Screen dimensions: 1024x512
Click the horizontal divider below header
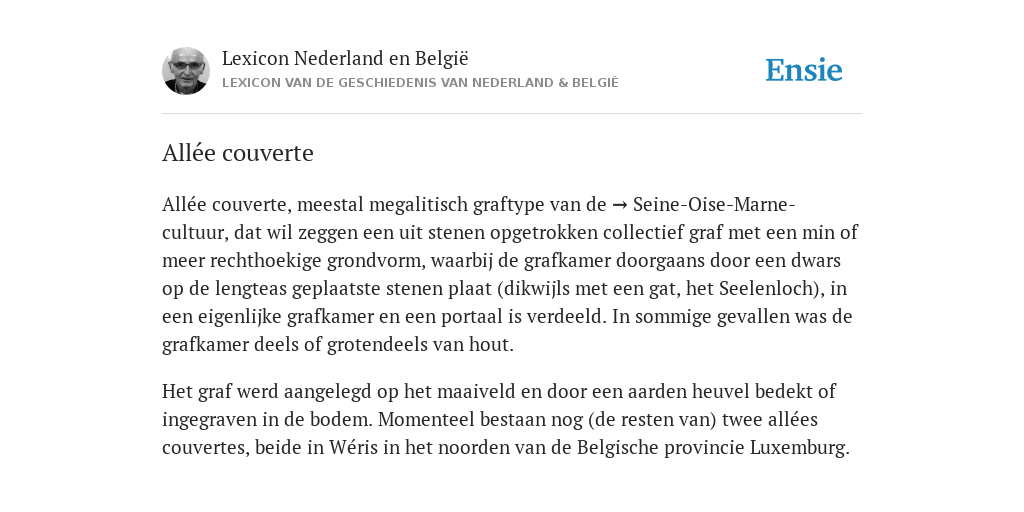tap(512, 114)
